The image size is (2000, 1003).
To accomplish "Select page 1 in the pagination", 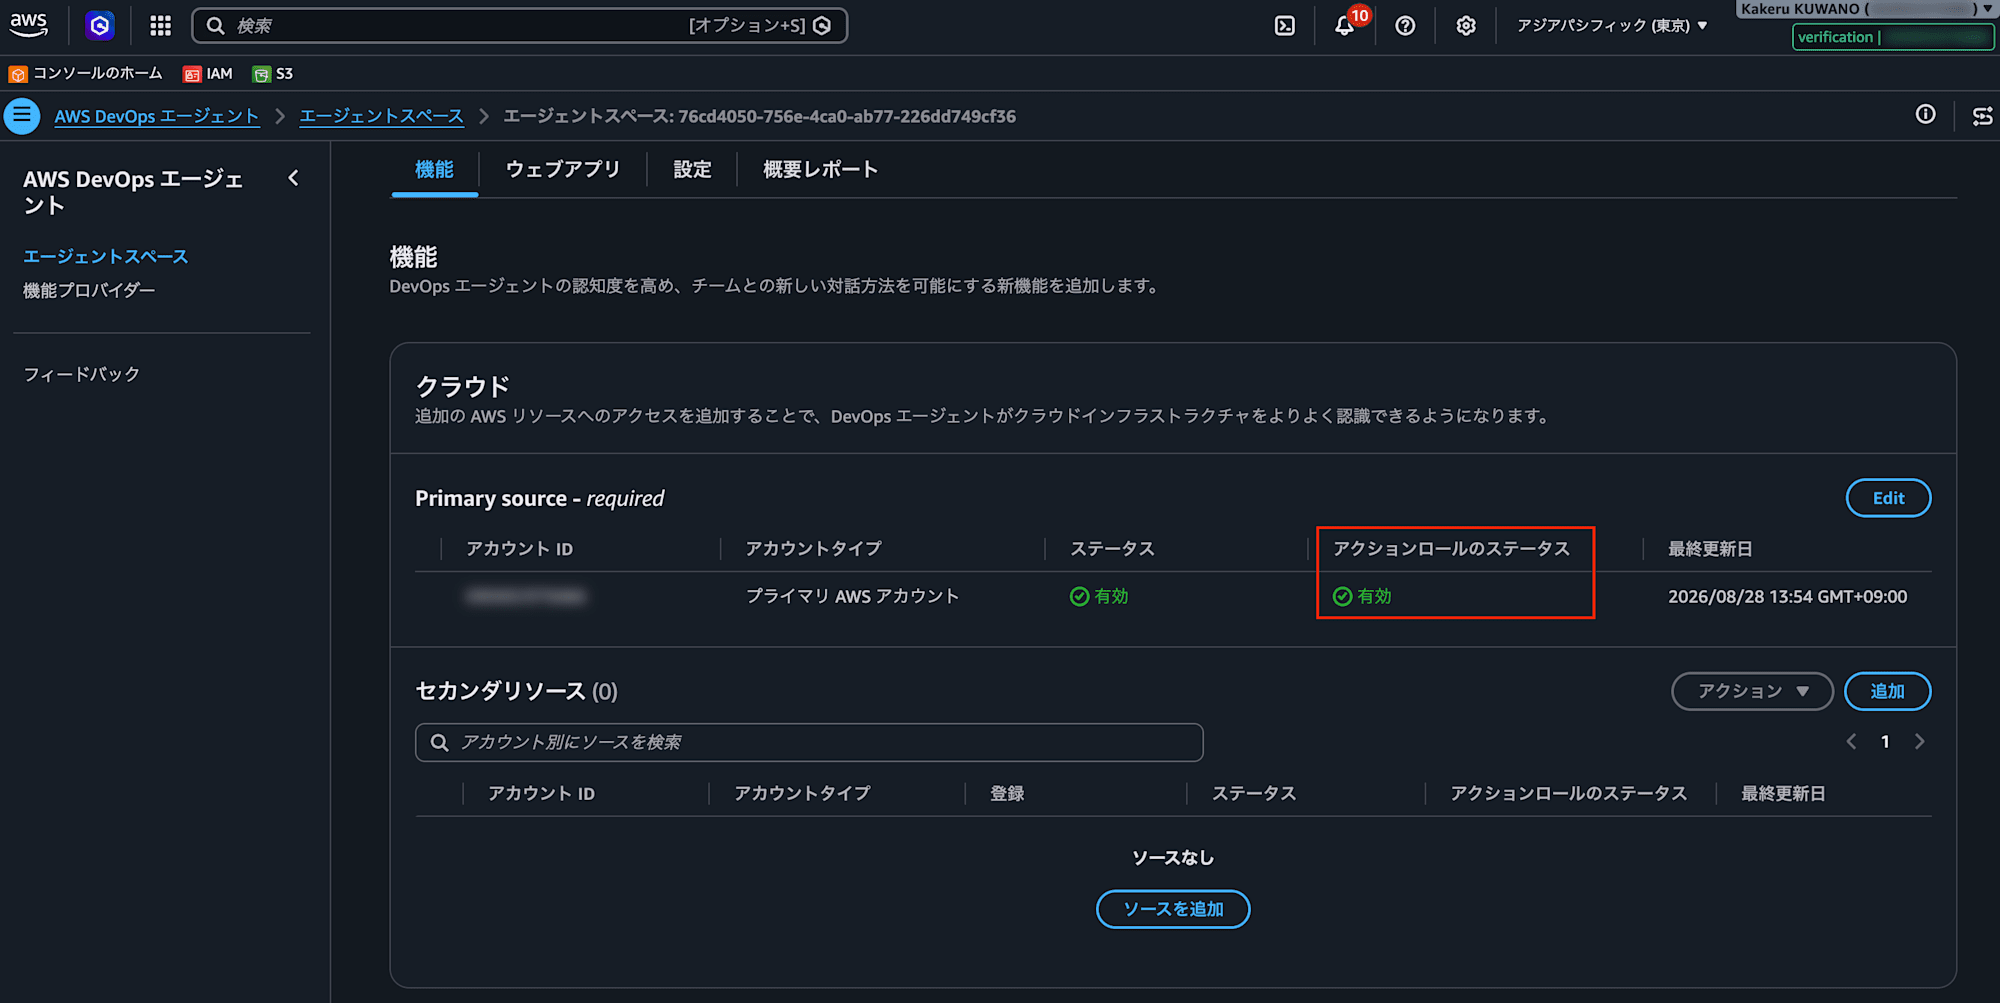I will point(1885,742).
